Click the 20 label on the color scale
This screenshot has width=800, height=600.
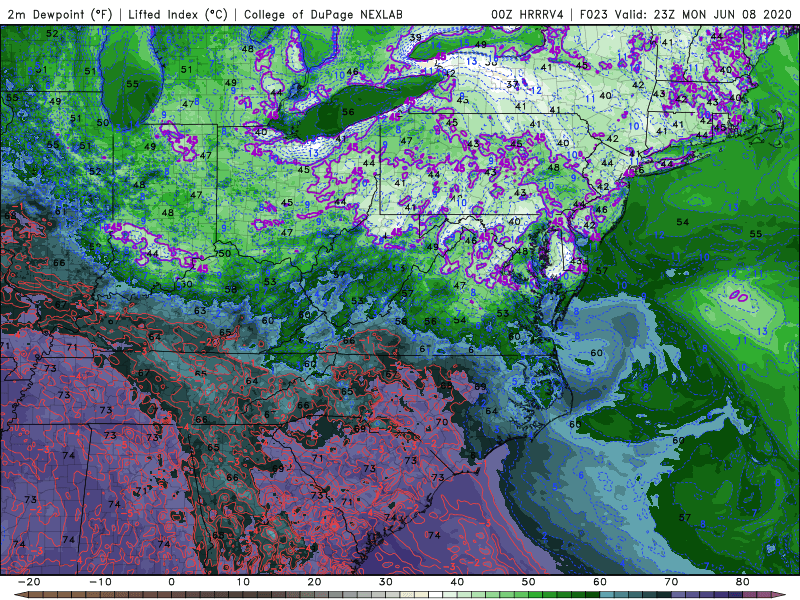point(314,582)
